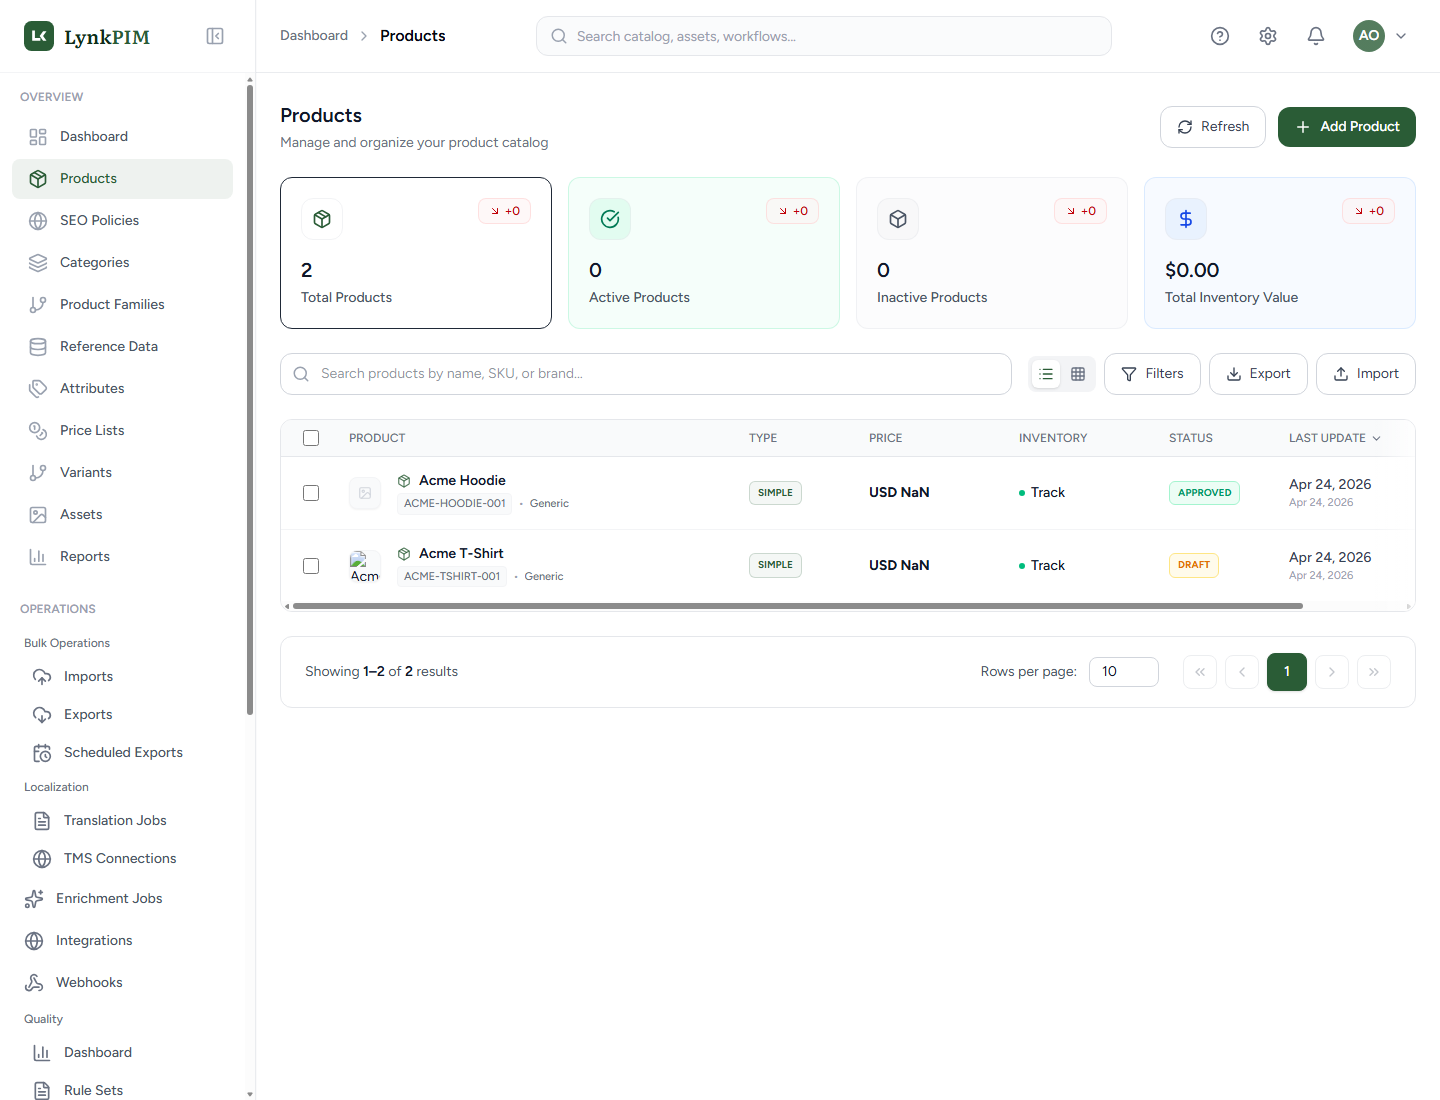Click the Inactive Products cube icon
The image size is (1440, 1100).
pos(898,219)
